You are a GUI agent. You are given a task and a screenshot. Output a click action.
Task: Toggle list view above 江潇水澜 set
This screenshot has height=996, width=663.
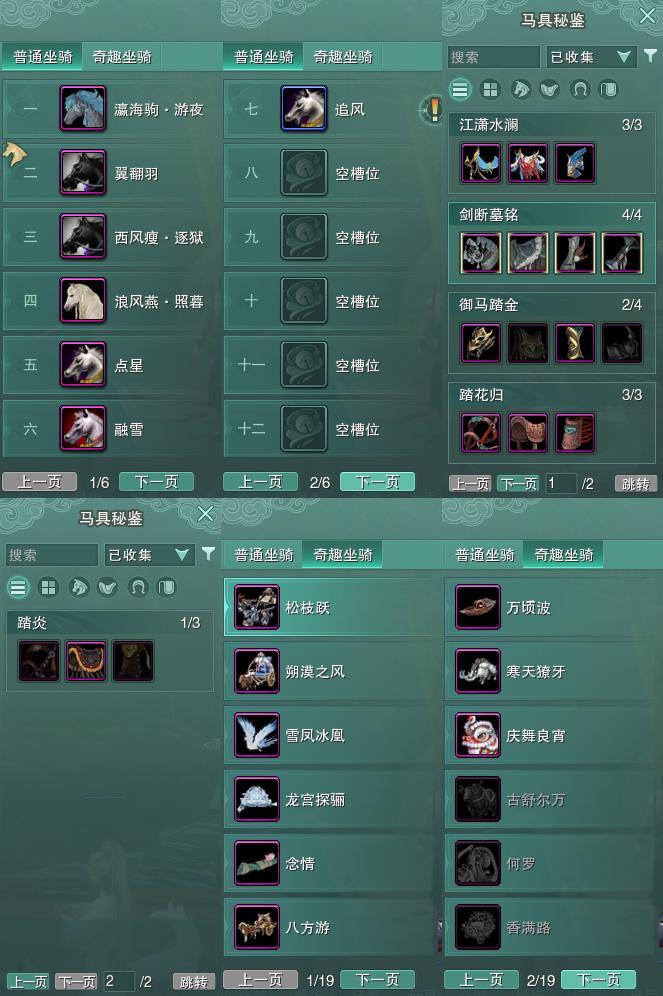tap(460, 90)
